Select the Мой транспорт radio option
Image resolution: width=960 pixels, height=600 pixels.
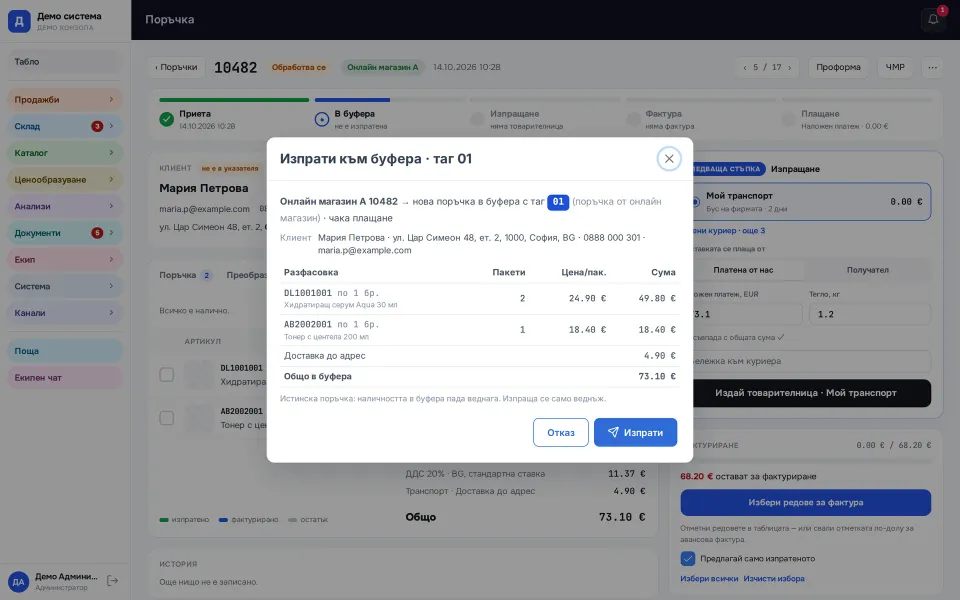695,201
